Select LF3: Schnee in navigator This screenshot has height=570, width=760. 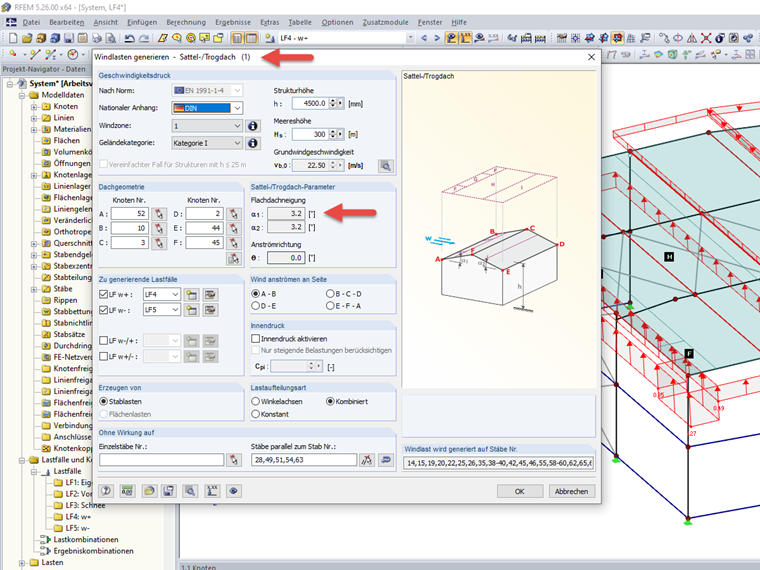pos(85,505)
